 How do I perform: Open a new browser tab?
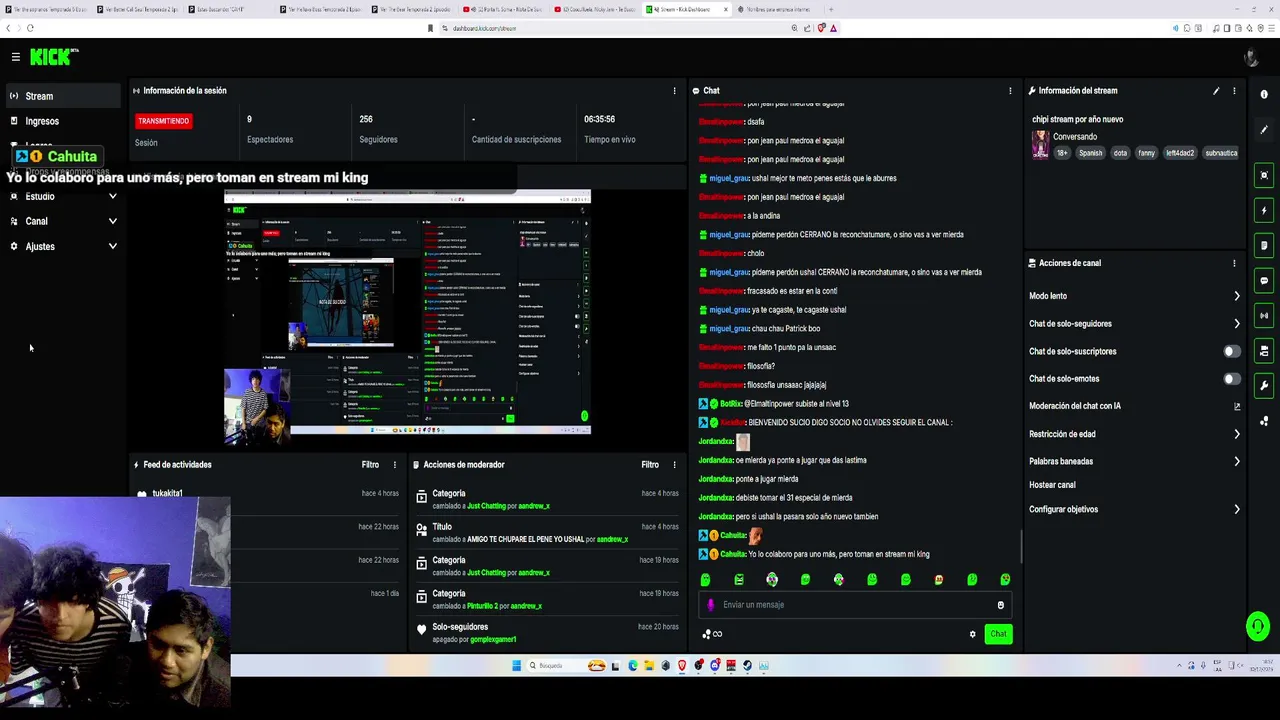click(831, 9)
